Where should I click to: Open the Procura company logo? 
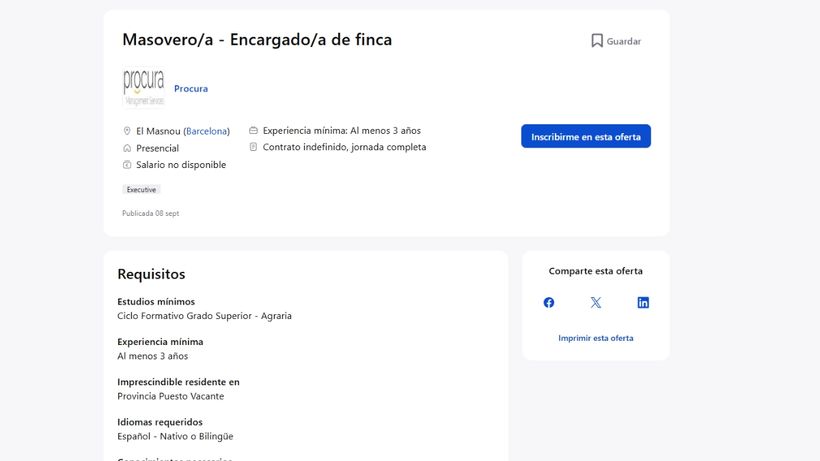pos(144,88)
